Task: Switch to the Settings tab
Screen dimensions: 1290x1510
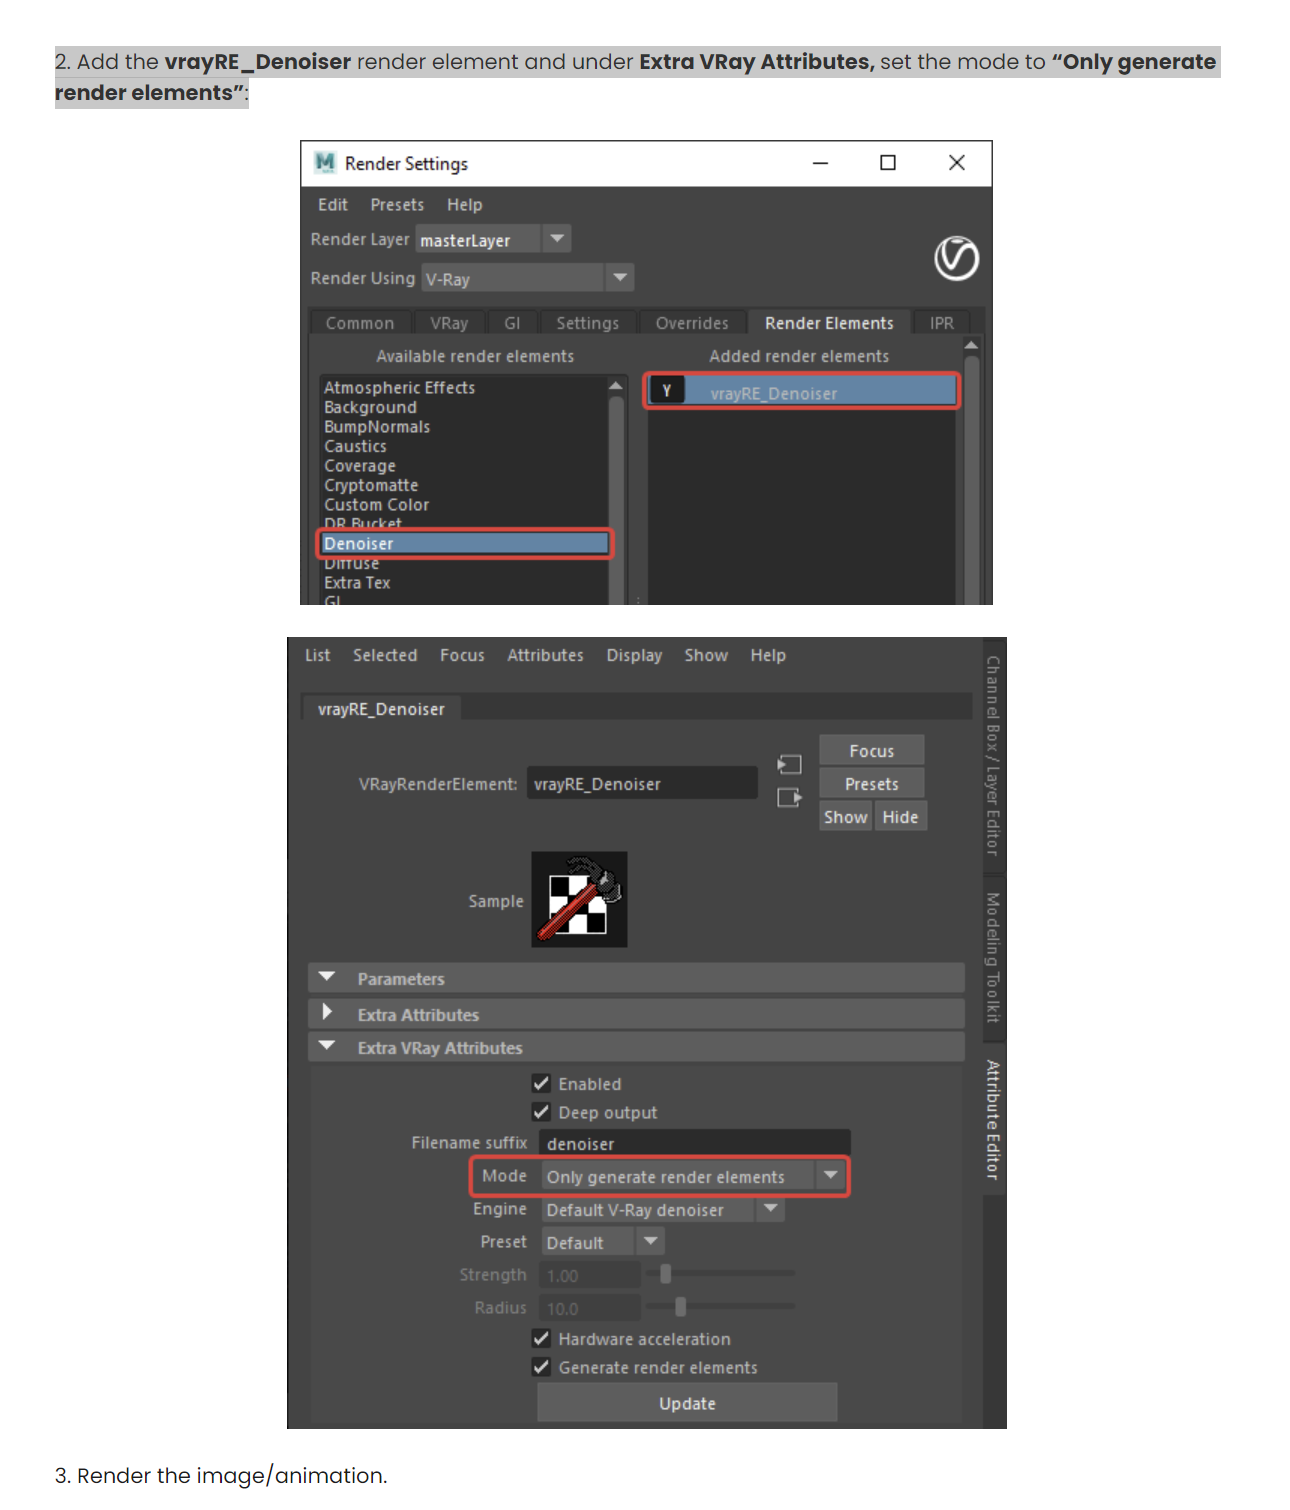Action: pos(587,323)
